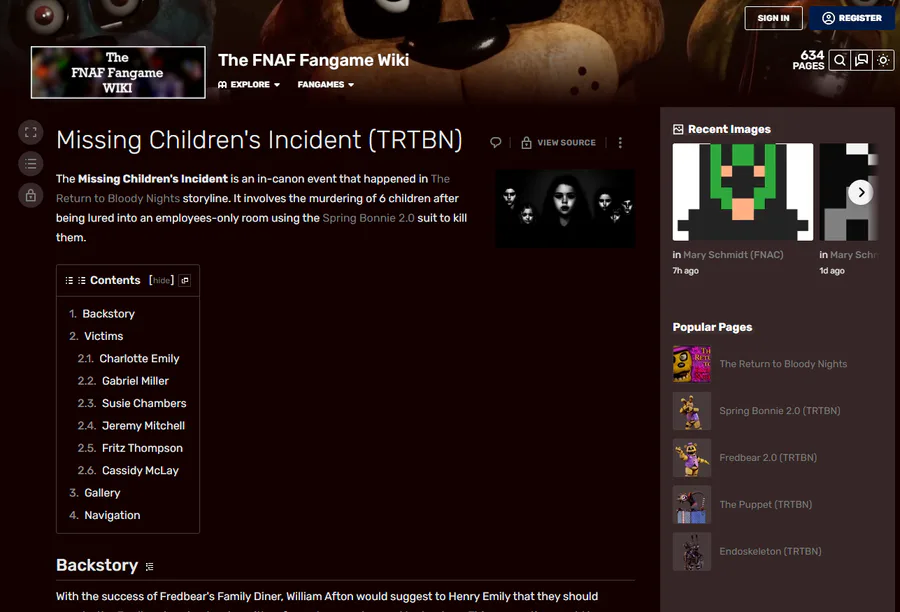Image resolution: width=900 pixels, height=612 pixels.
Task: Expand the Fangames dropdown menu
Action: pyautogui.click(x=325, y=84)
